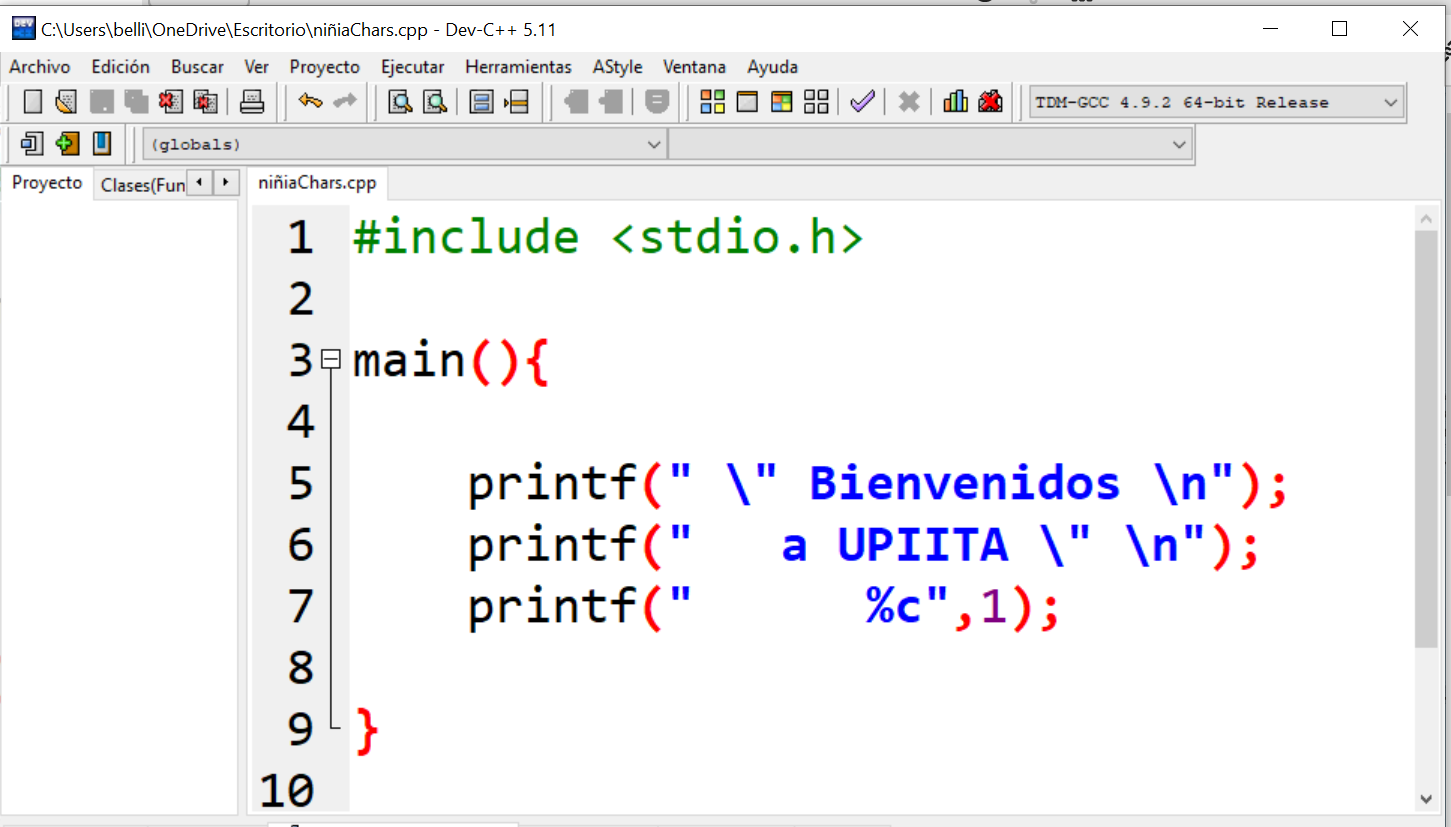Click the green plus icon in the second toolbar
The width and height of the screenshot is (1451, 827).
pyautogui.click(x=67, y=144)
